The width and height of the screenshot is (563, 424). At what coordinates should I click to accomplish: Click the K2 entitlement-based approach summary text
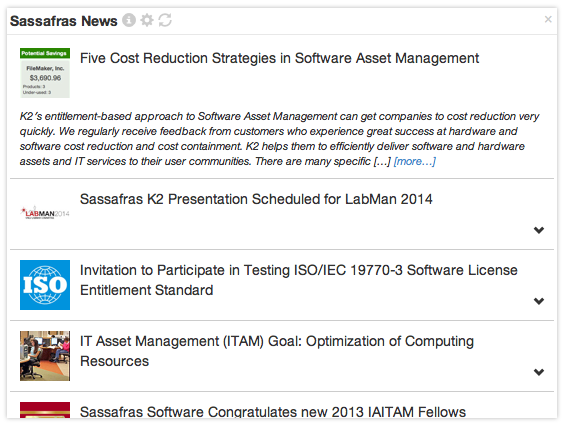[279, 139]
